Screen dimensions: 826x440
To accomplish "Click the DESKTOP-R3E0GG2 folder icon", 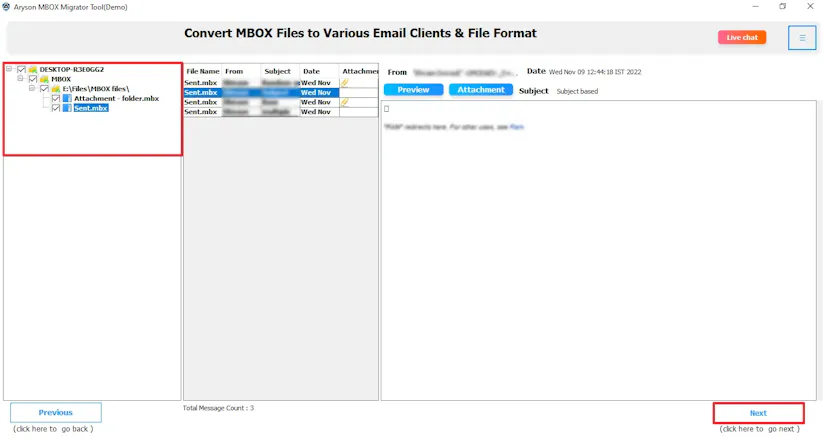I will pos(33,69).
